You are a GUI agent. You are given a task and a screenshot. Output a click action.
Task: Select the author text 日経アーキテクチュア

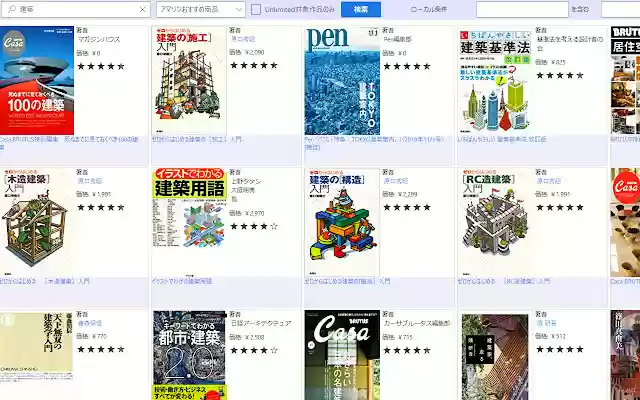[x=261, y=323]
